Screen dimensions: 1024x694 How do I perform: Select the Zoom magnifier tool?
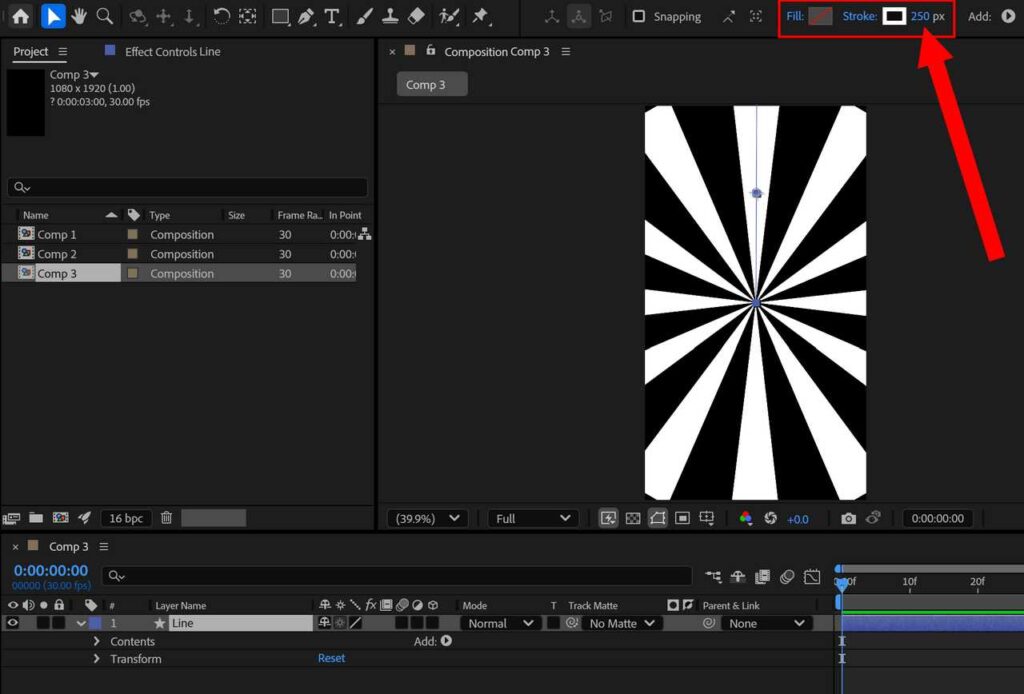coord(104,16)
